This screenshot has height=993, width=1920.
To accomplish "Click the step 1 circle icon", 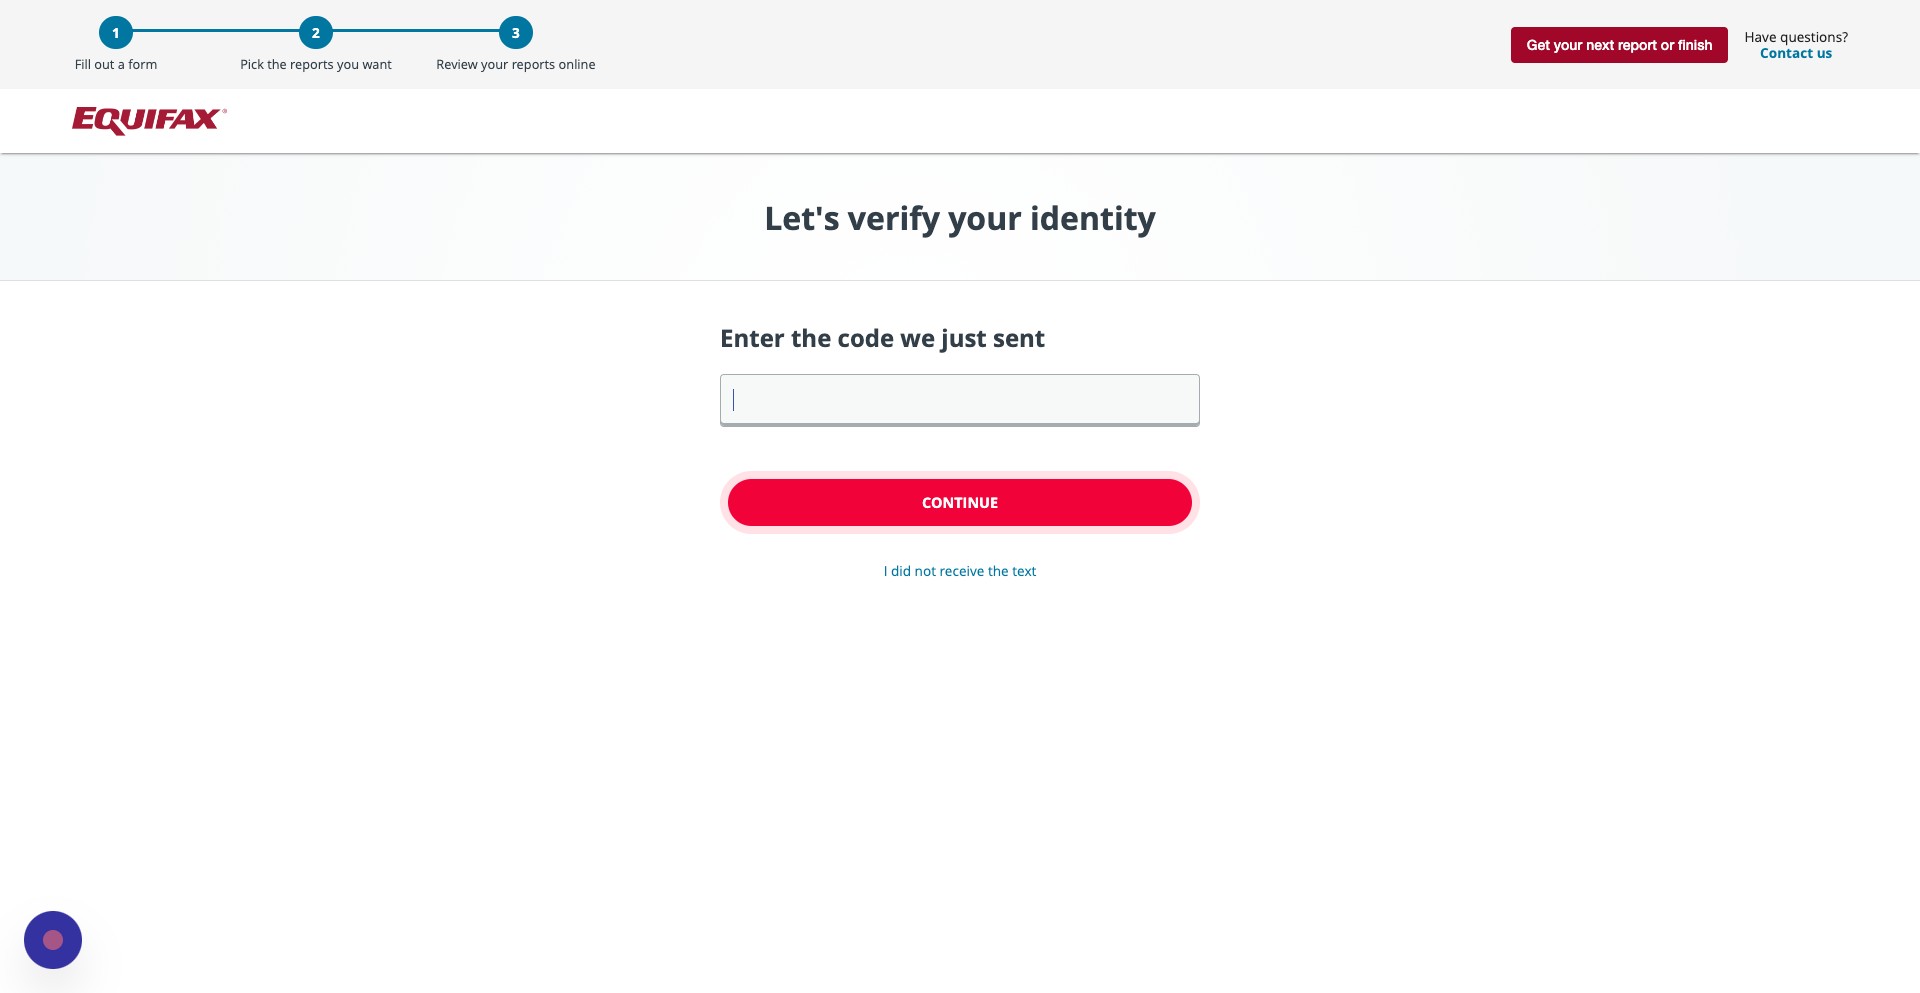I will point(116,33).
